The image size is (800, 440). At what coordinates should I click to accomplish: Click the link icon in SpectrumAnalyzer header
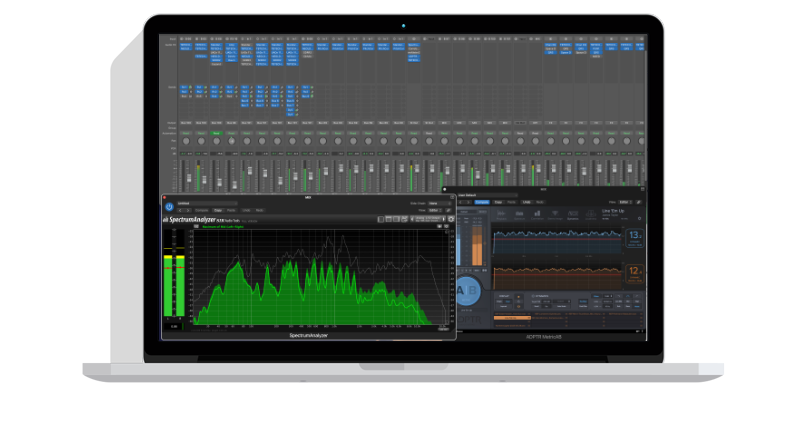click(448, 210)
